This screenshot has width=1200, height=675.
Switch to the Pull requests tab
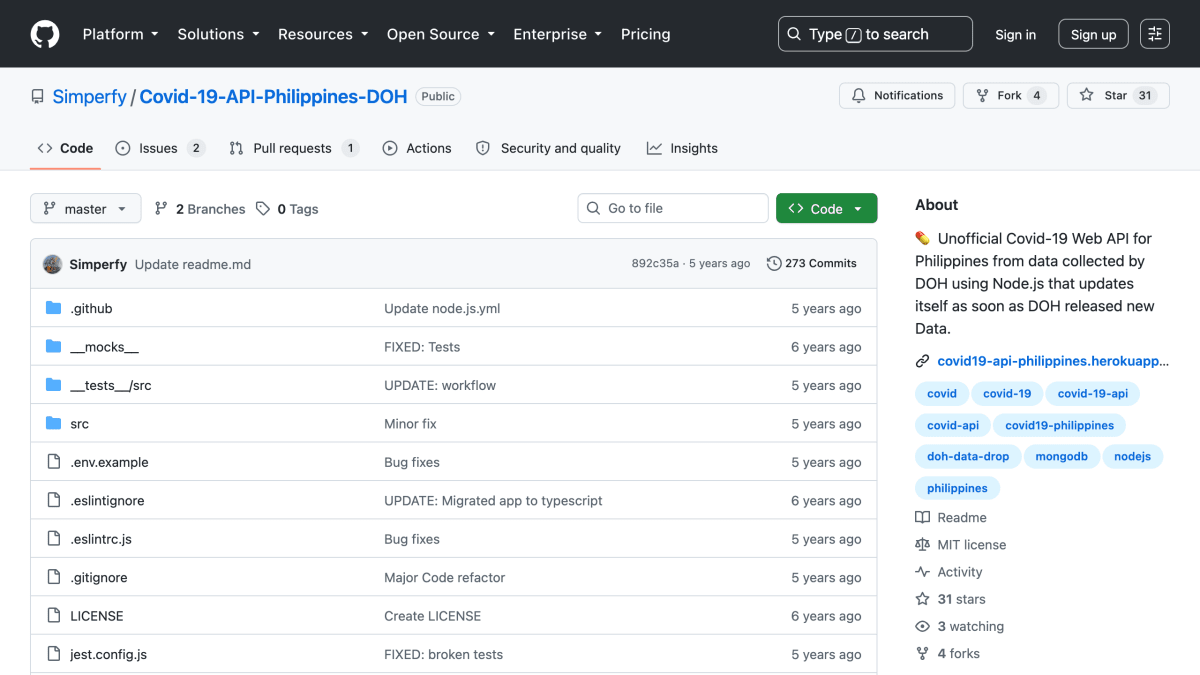pos(293,148)
